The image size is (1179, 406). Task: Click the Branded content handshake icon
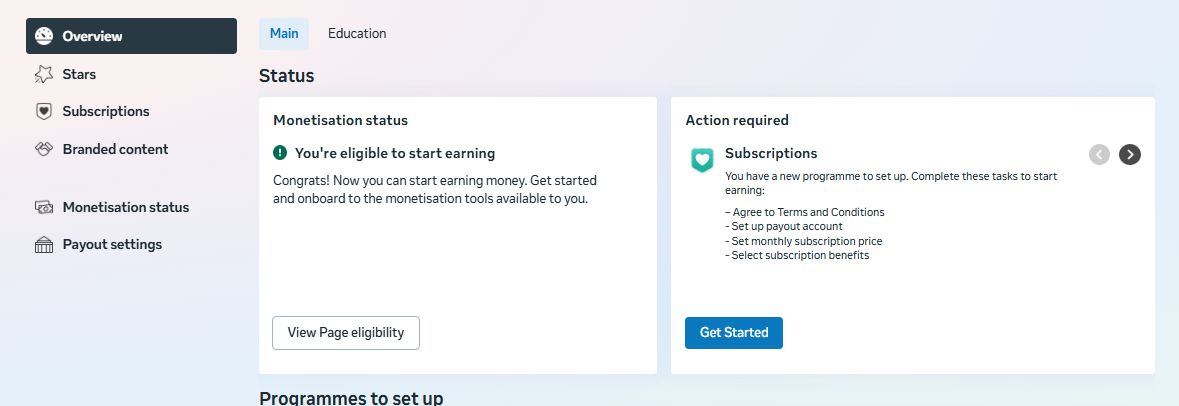(x=44, y=149)
